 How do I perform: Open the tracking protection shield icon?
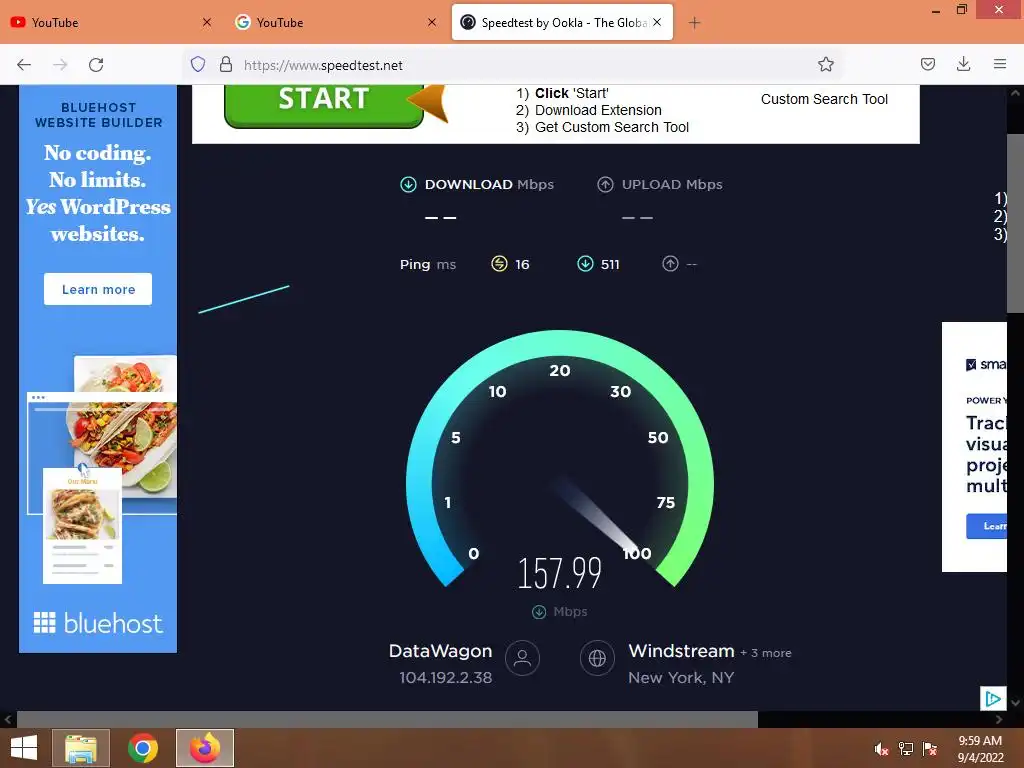click(x=198, y=64)
